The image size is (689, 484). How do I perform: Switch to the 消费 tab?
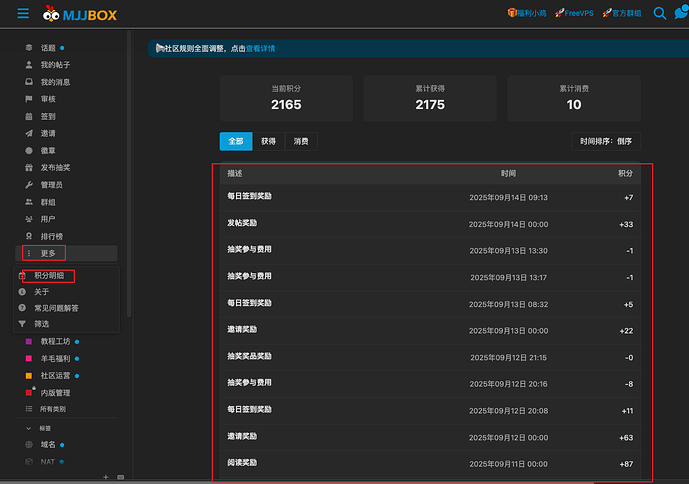[x=300, y=141]
